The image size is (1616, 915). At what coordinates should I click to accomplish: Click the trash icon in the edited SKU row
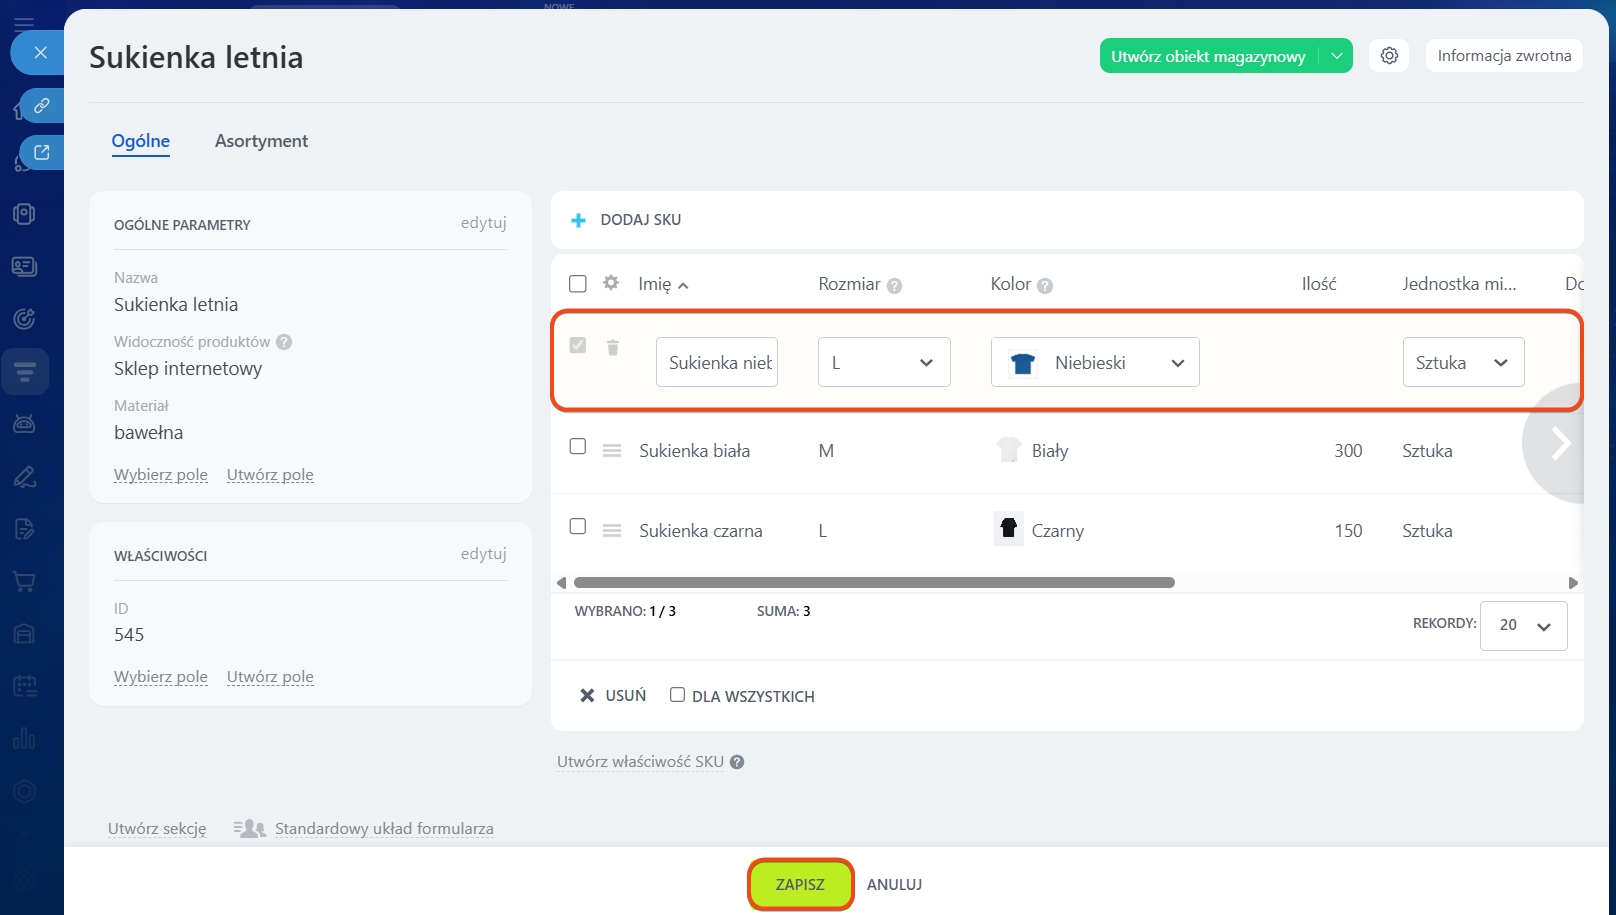[x=613, y=347]
